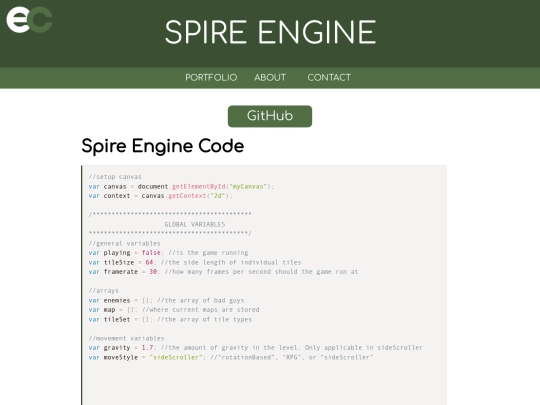This screenshot has width=540, height=405.
Task: Click the var moveStyle sideScroller line
Action: (231, 357)
